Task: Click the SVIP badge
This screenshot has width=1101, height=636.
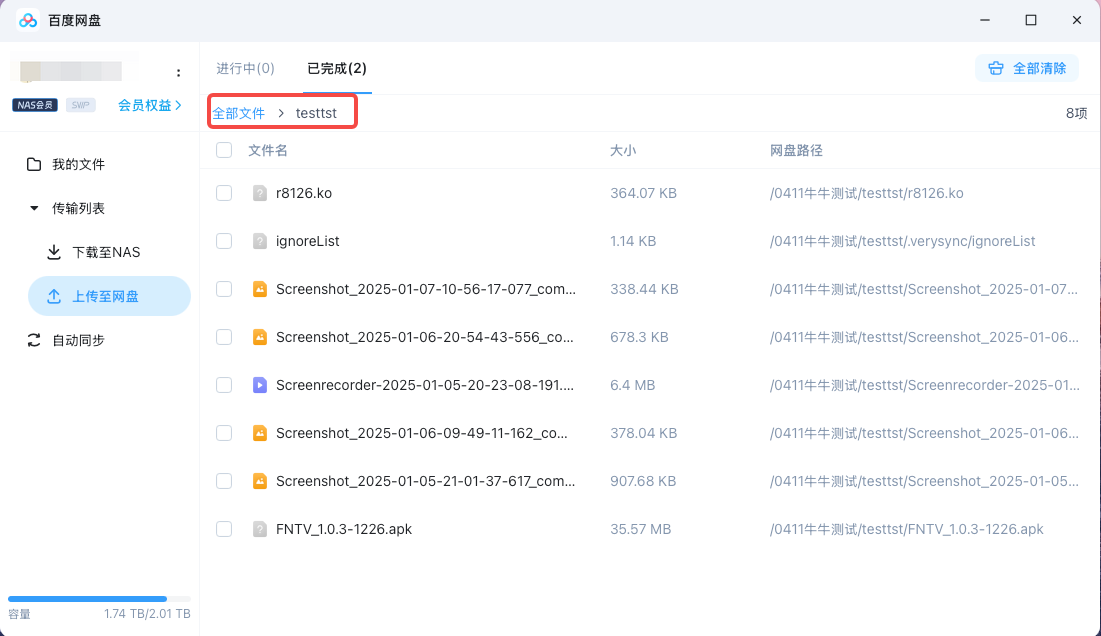Action: point(81,105)
